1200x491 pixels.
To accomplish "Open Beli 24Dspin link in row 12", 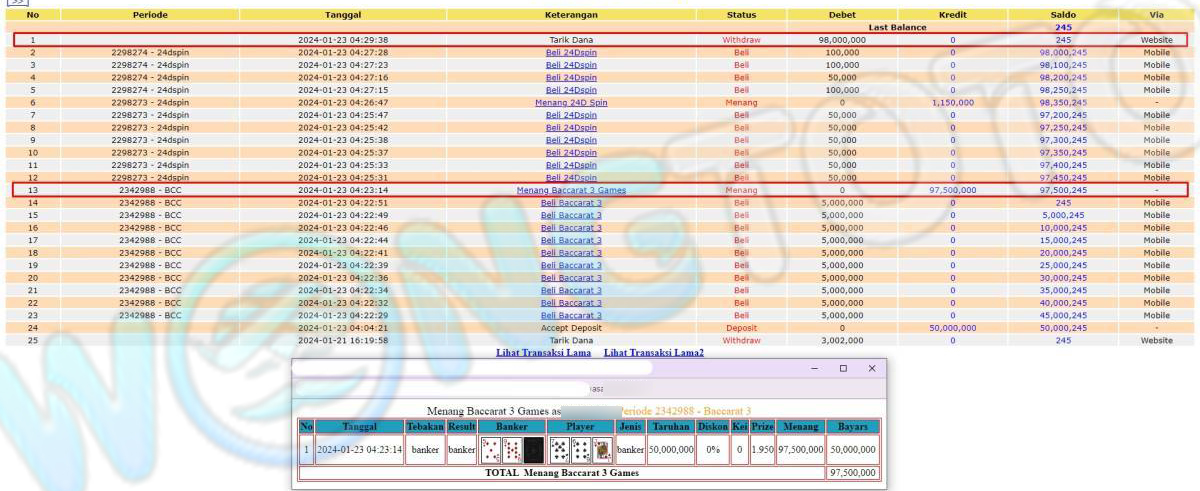I will tap(571, 177).
